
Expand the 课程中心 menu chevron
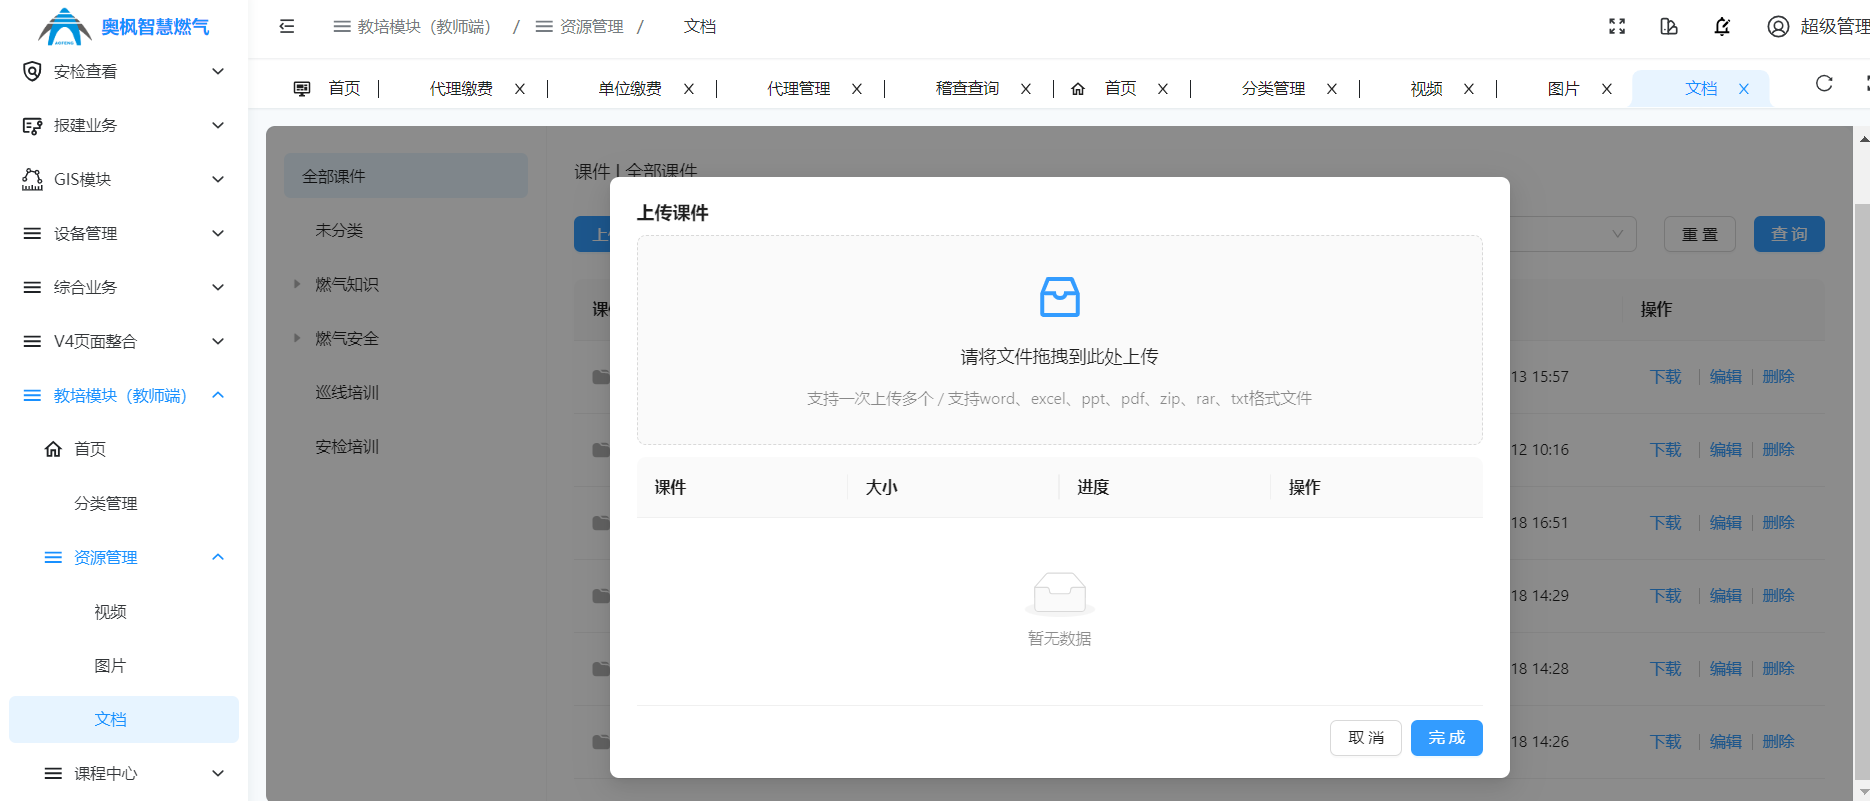click(x=218, y=773)
